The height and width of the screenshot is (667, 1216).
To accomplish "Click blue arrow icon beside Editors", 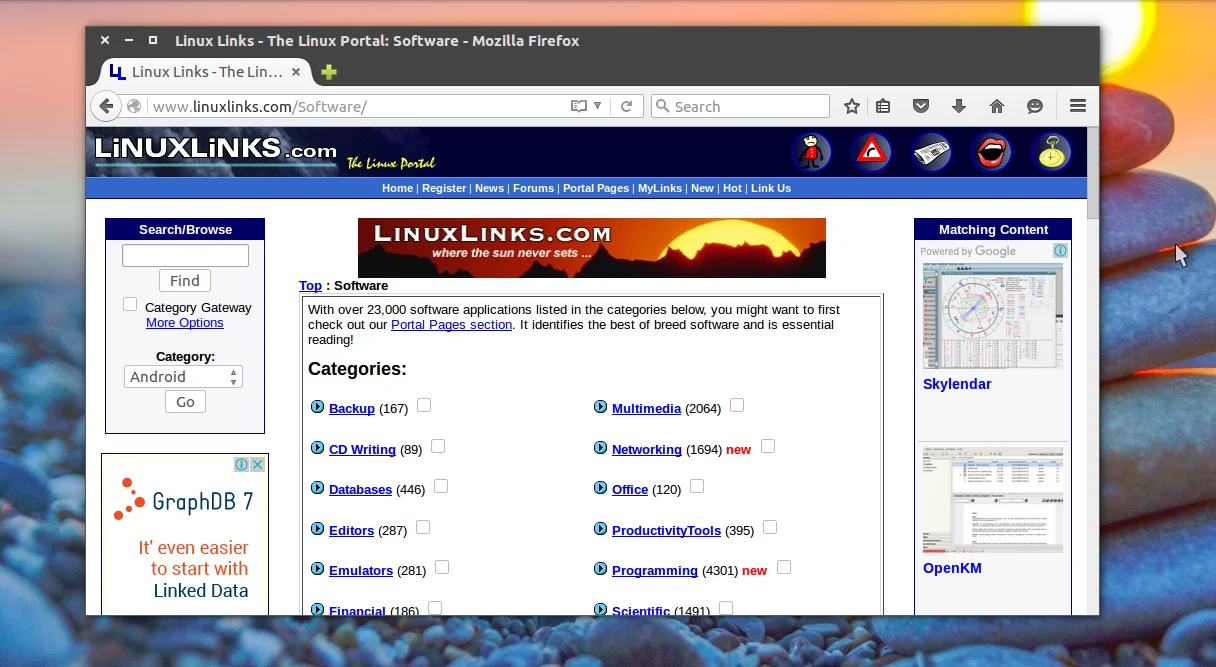I will (x=318, y=529).
